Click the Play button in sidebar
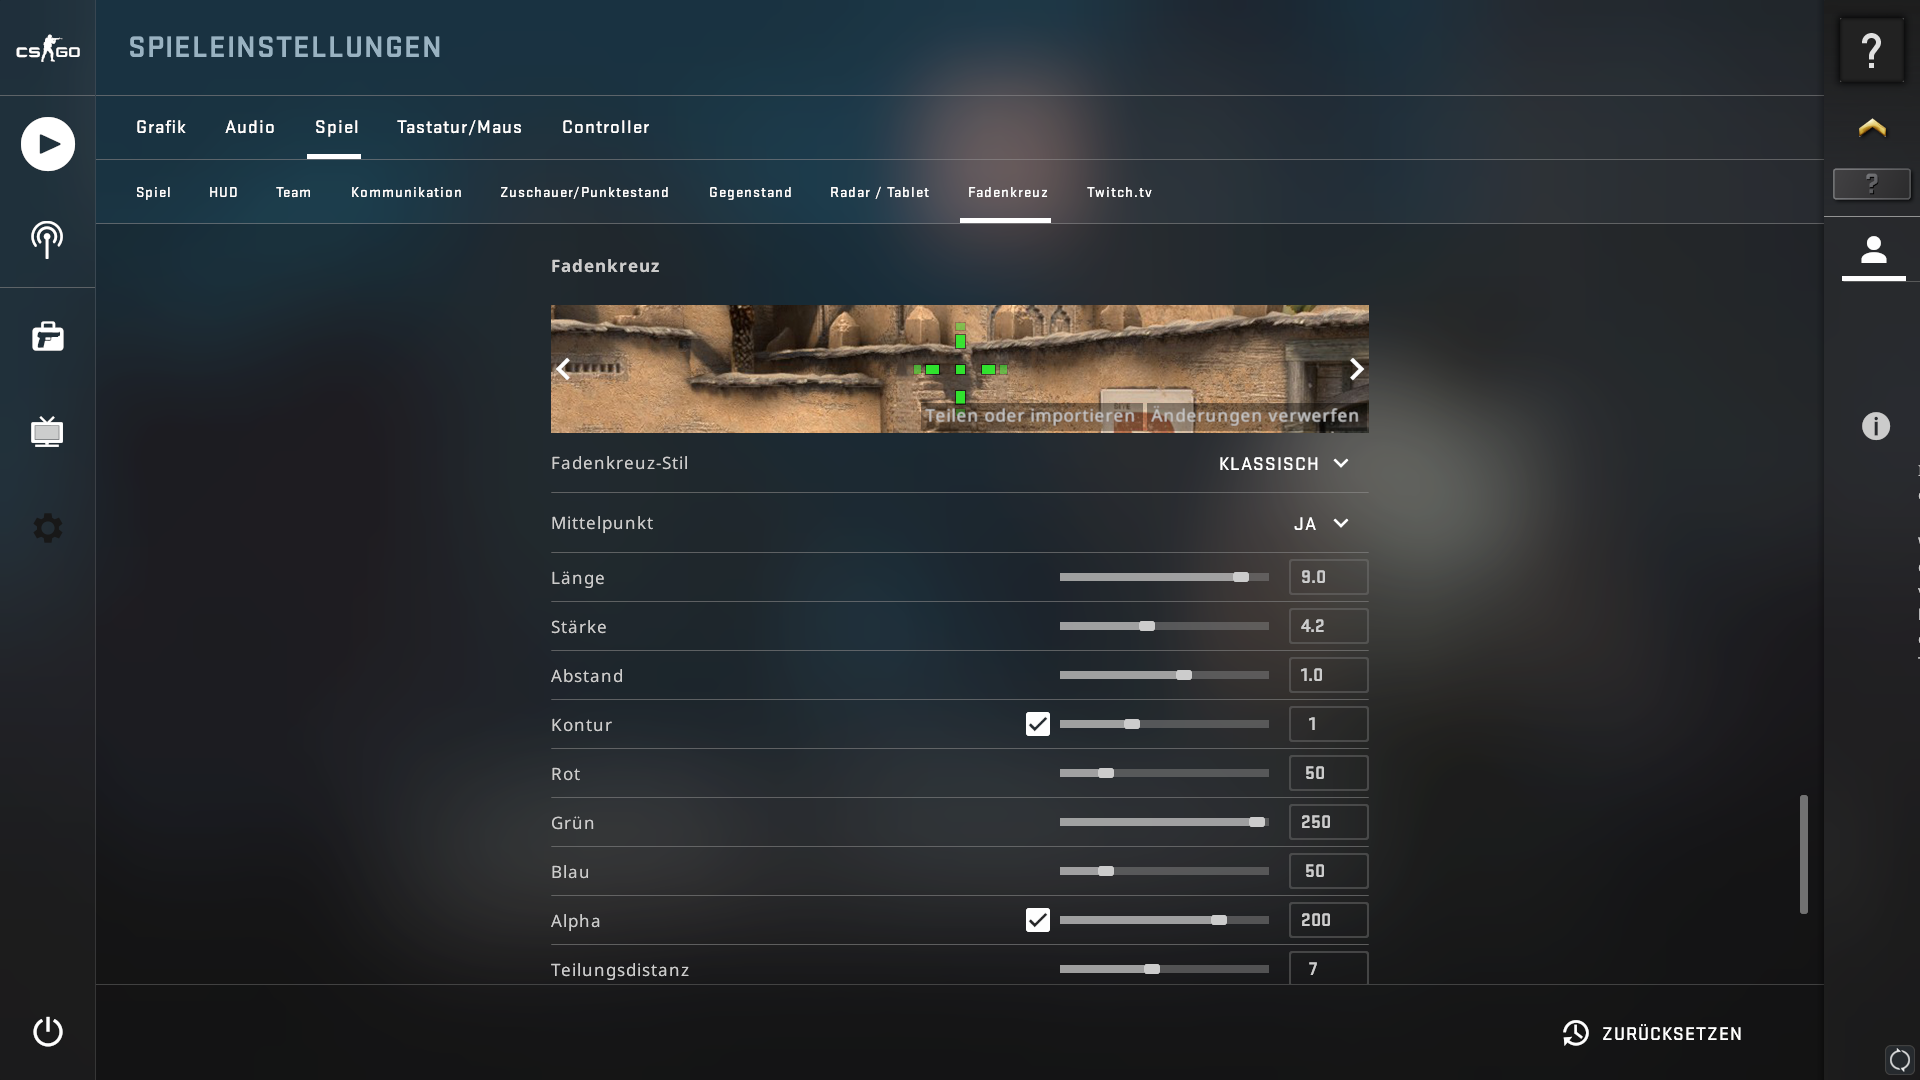The image size is (1920, 1080). [x=47, y=144]
